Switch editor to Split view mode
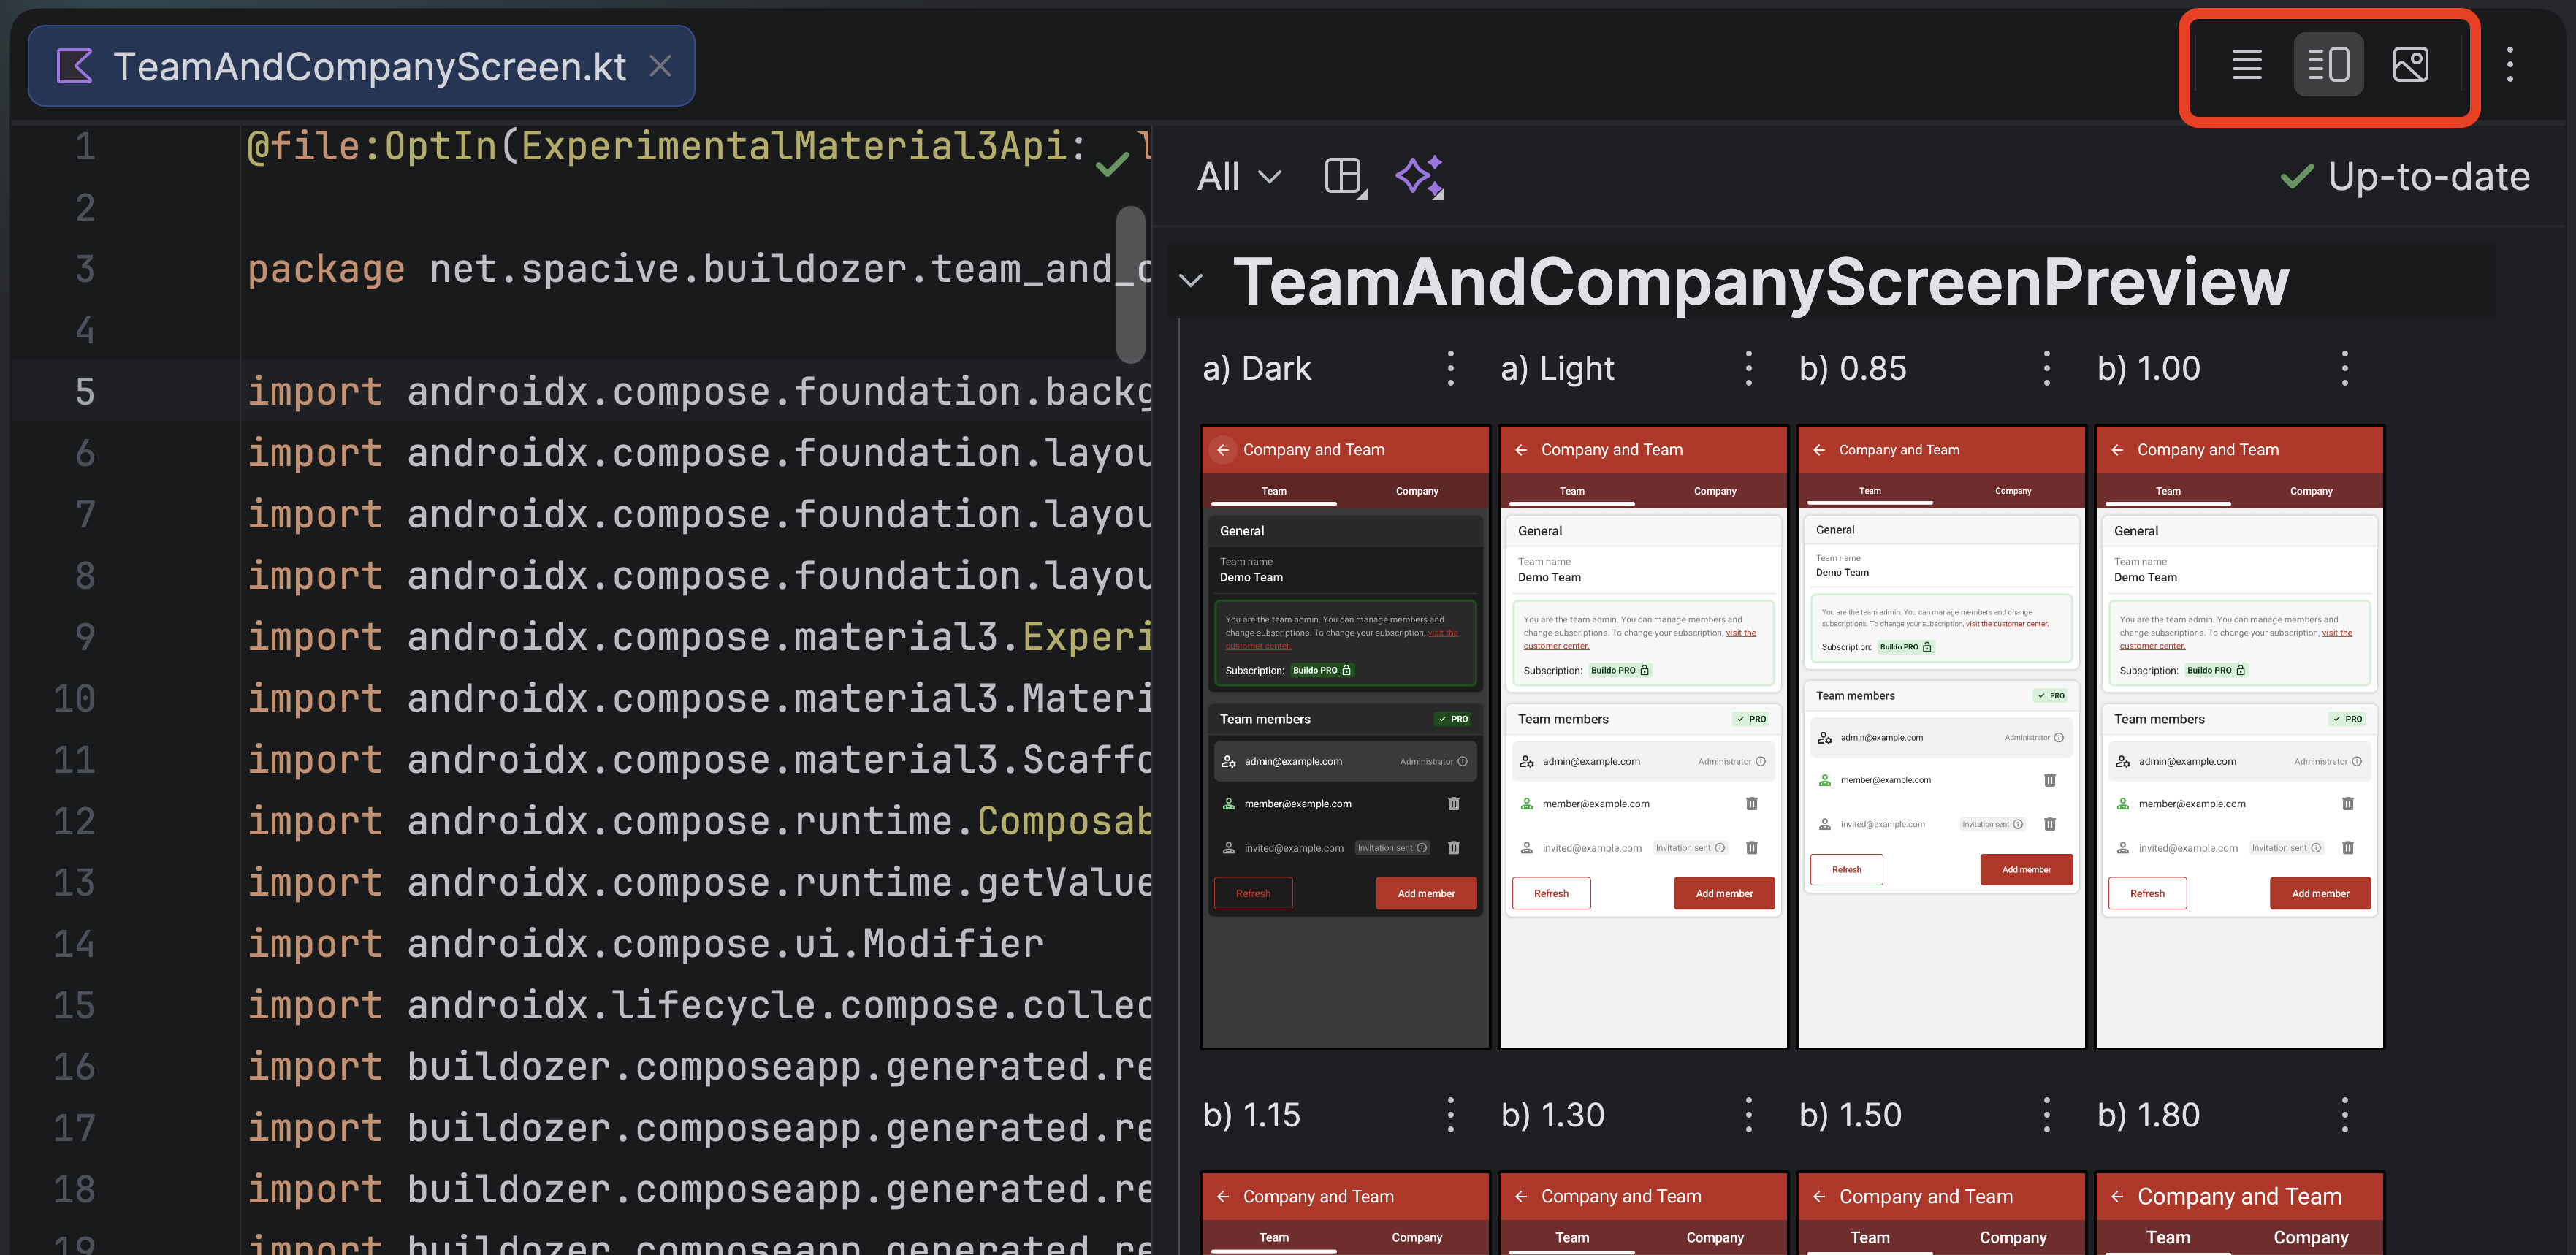Viewport: 2576px width, 1255px height. [2328, 65]
